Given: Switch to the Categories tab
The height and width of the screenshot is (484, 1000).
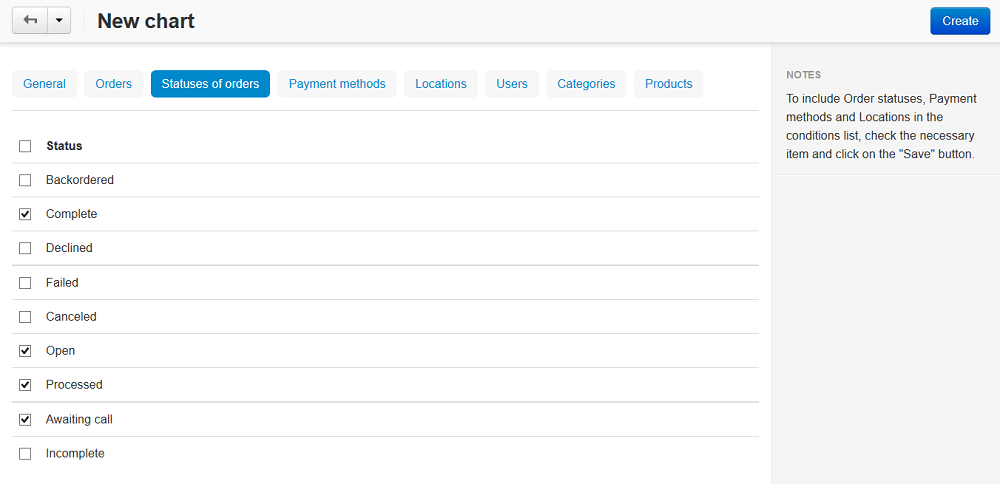Looking at the screenshot, I should (586, 84).
